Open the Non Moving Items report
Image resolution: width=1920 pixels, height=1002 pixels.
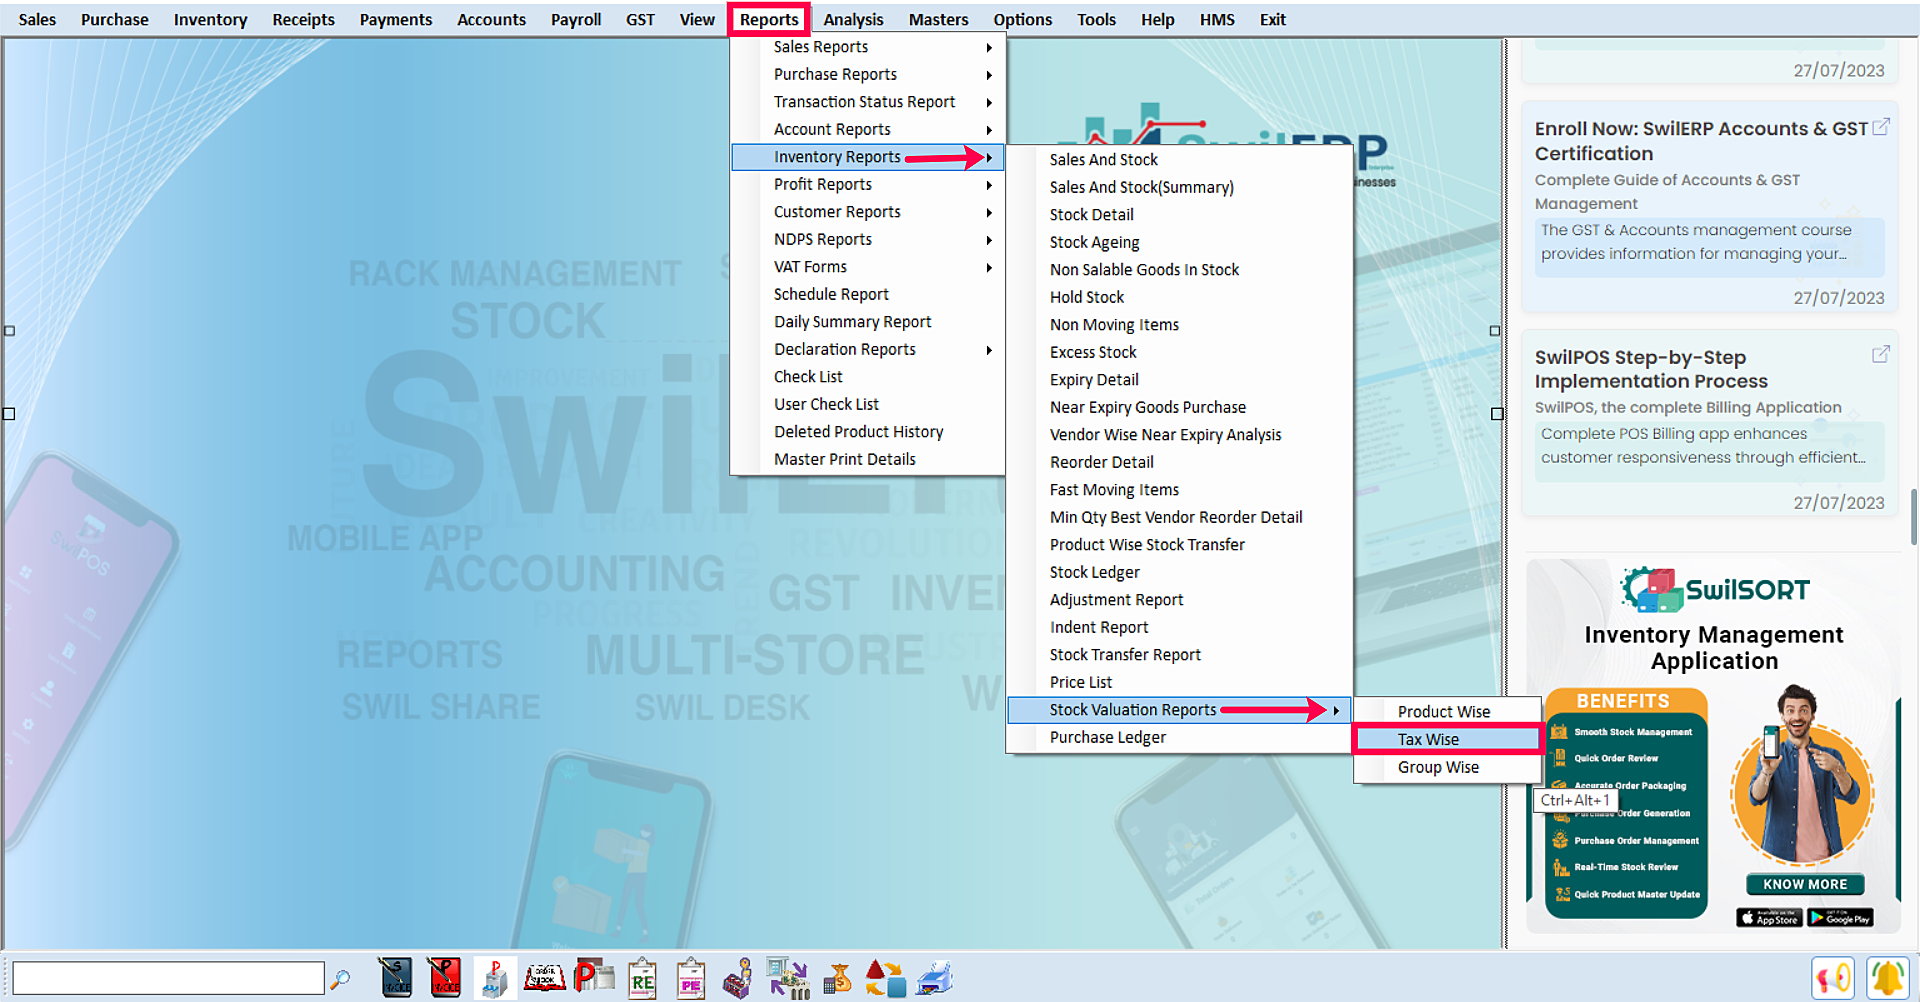pos(1179,325)
